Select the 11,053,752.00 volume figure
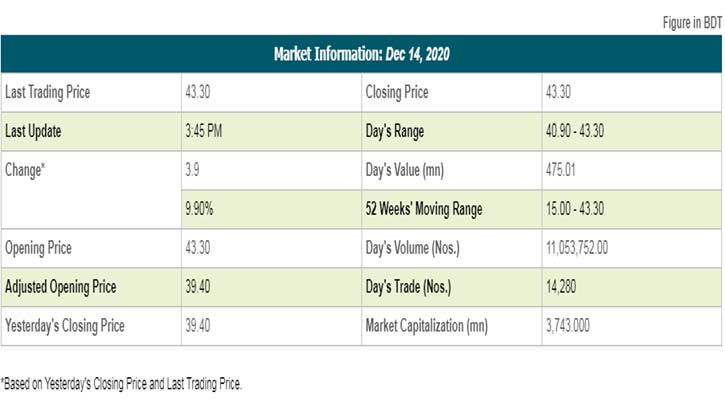 [x=586, y=248]
